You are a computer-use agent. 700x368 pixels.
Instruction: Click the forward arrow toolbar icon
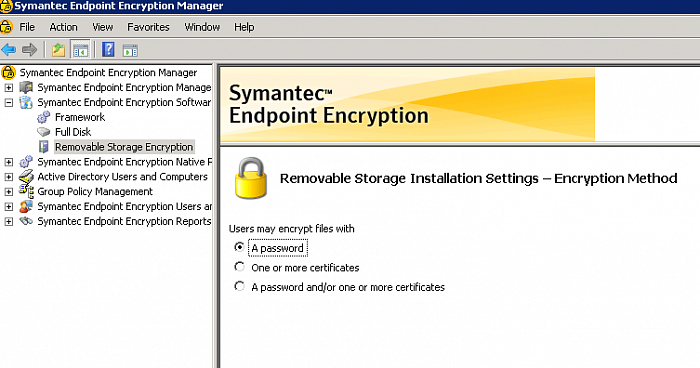pos(29,49)
